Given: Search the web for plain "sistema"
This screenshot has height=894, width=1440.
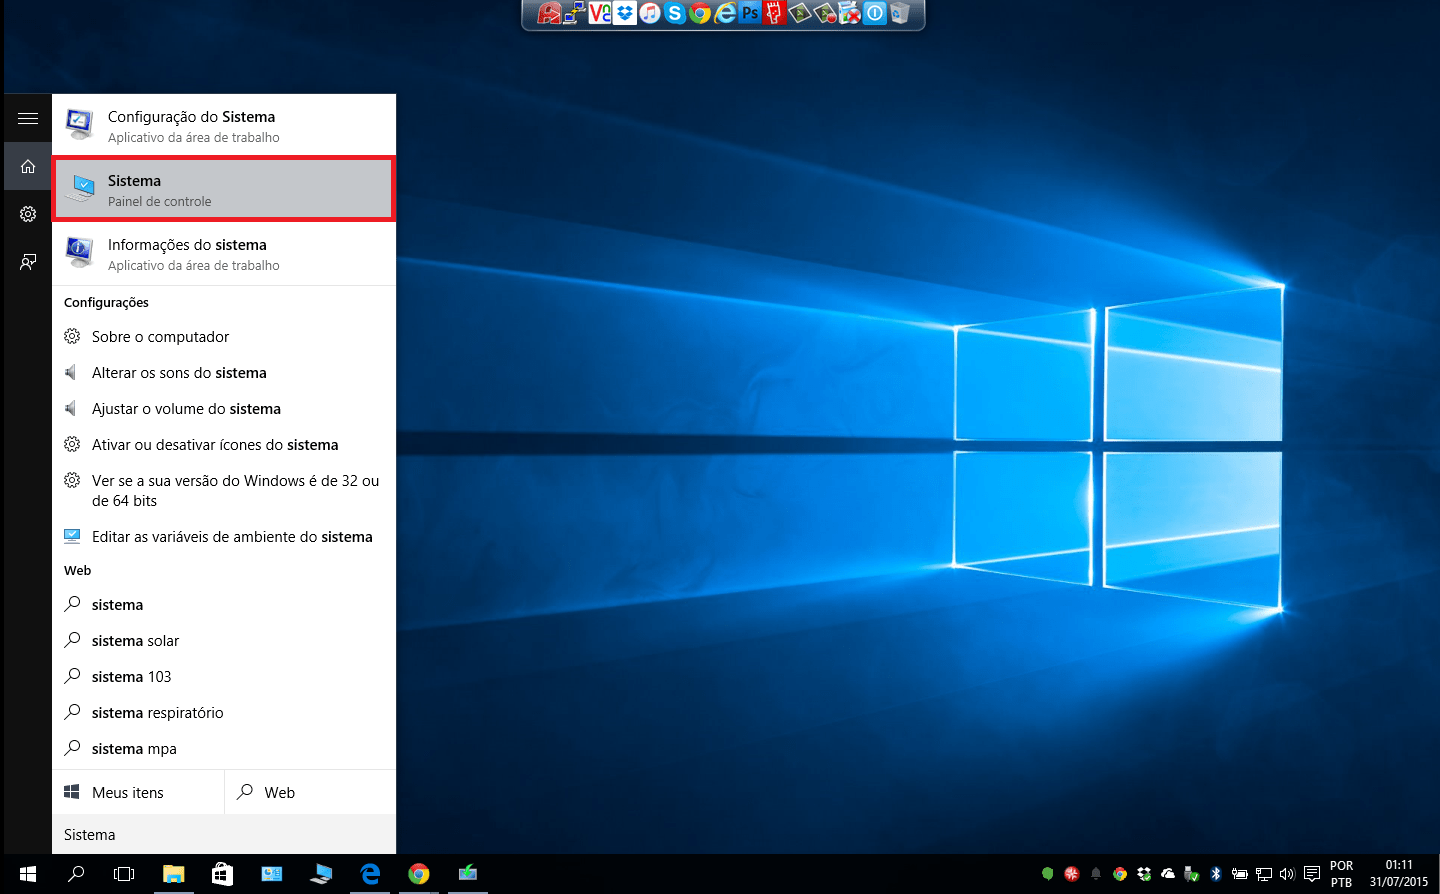Looking at the screenshot, I should tap(224, 605).
